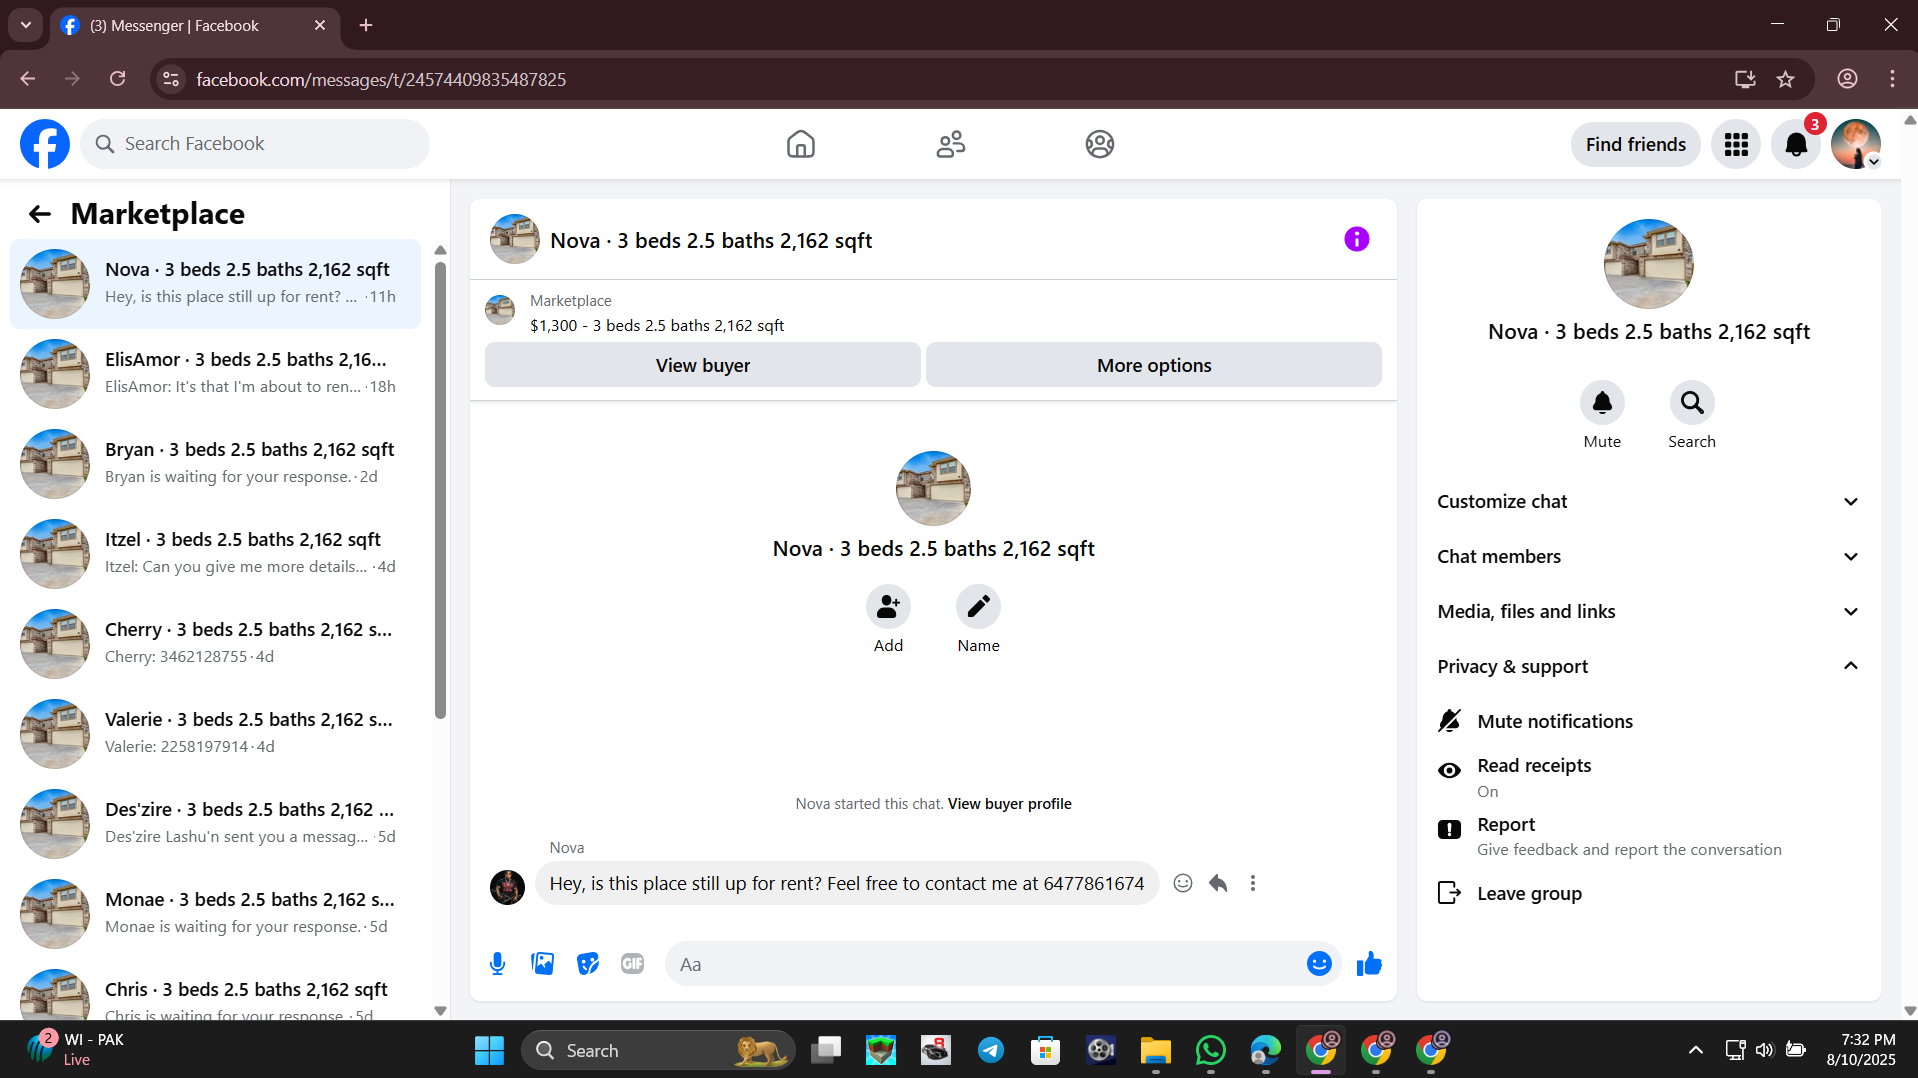Click the Leave group label
The width and height of the screenshot is (1918, 1078).
1529,894
